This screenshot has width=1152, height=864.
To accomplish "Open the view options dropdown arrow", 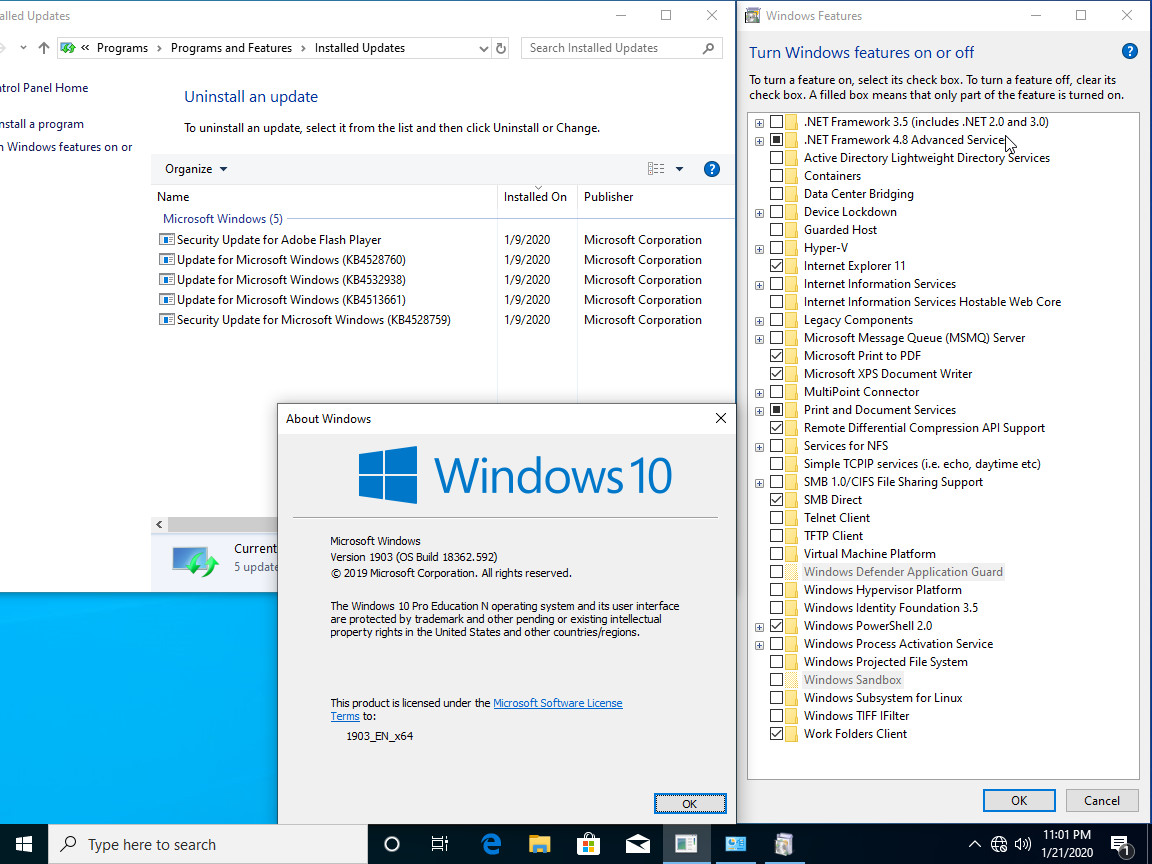I will [680, 169].
